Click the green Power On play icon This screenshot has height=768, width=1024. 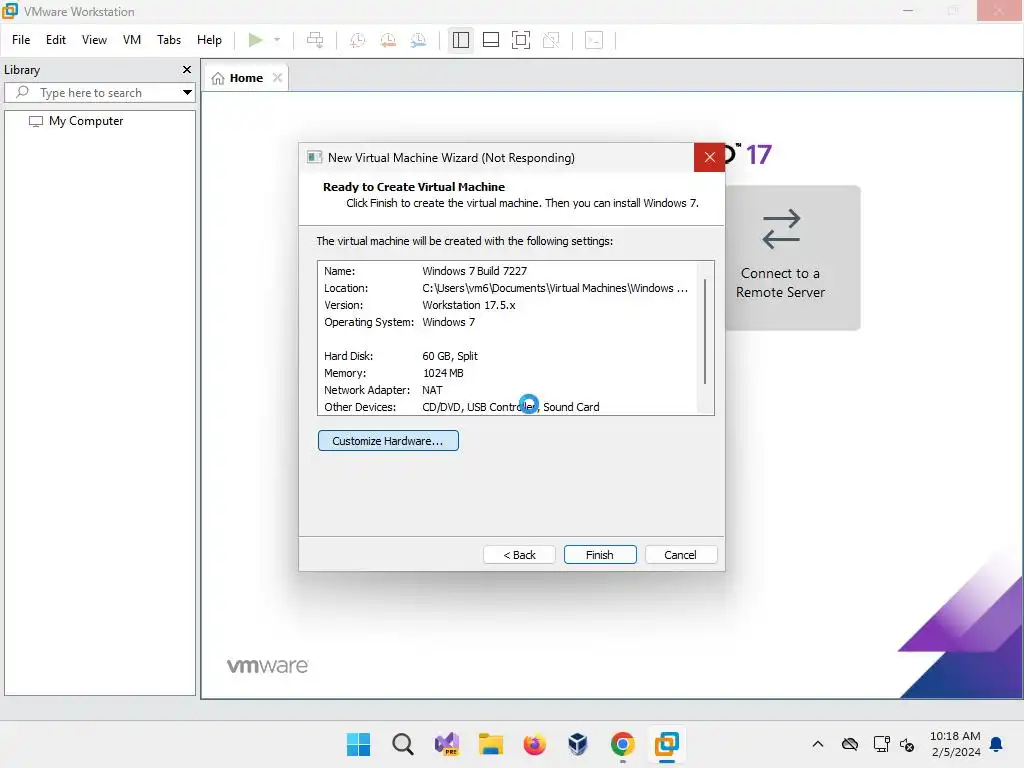[255, 40]
